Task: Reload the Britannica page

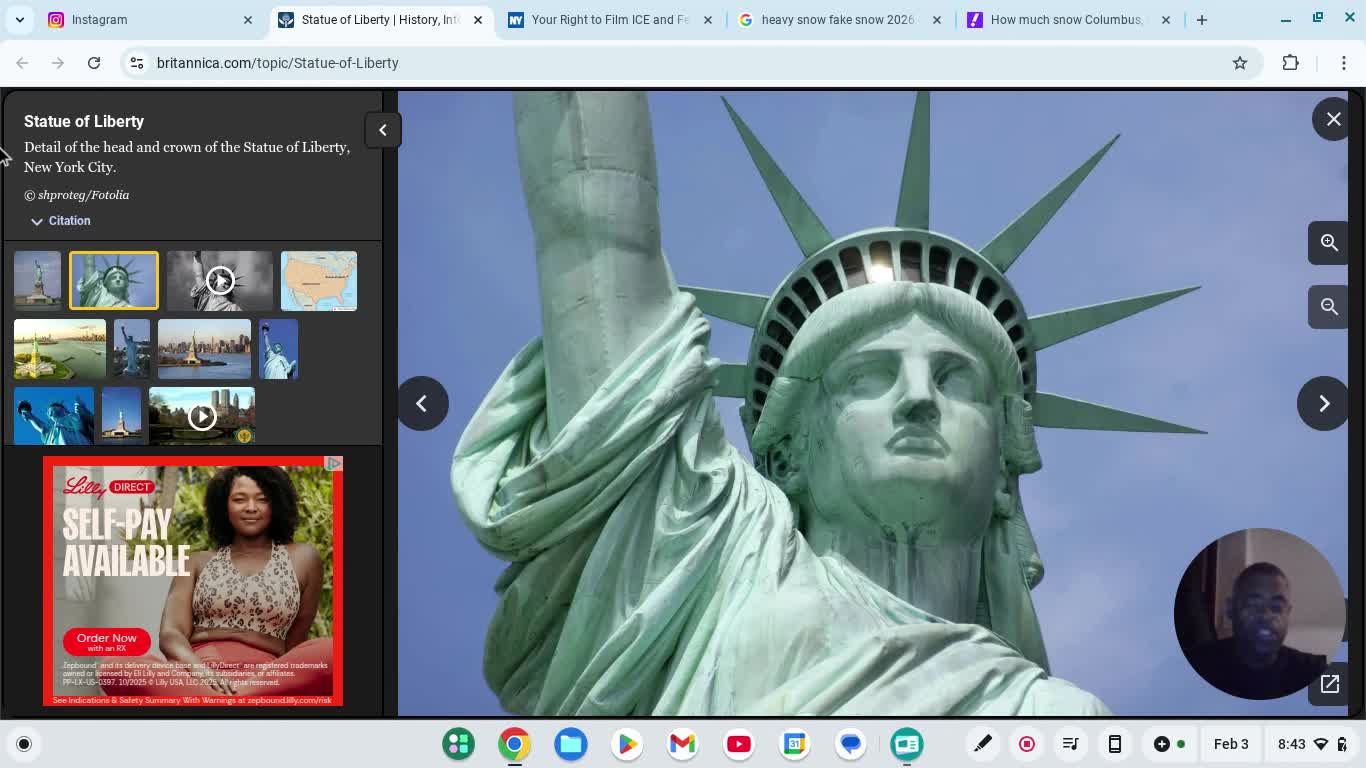Action: tap(94, 63)
